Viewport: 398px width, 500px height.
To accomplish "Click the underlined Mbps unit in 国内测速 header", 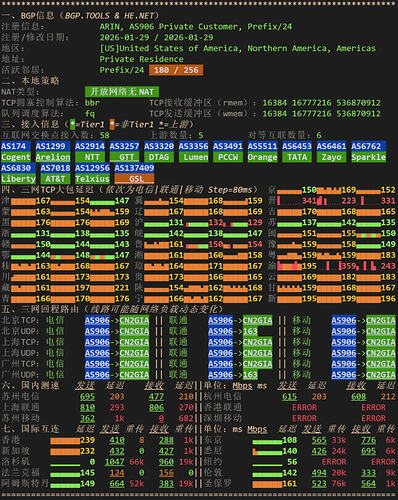I will pyautogui.click(x=242, y=386).
